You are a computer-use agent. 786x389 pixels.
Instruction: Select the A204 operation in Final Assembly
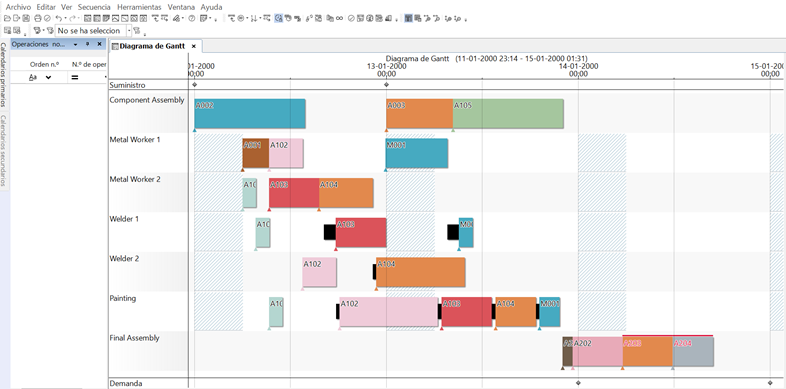693,351
